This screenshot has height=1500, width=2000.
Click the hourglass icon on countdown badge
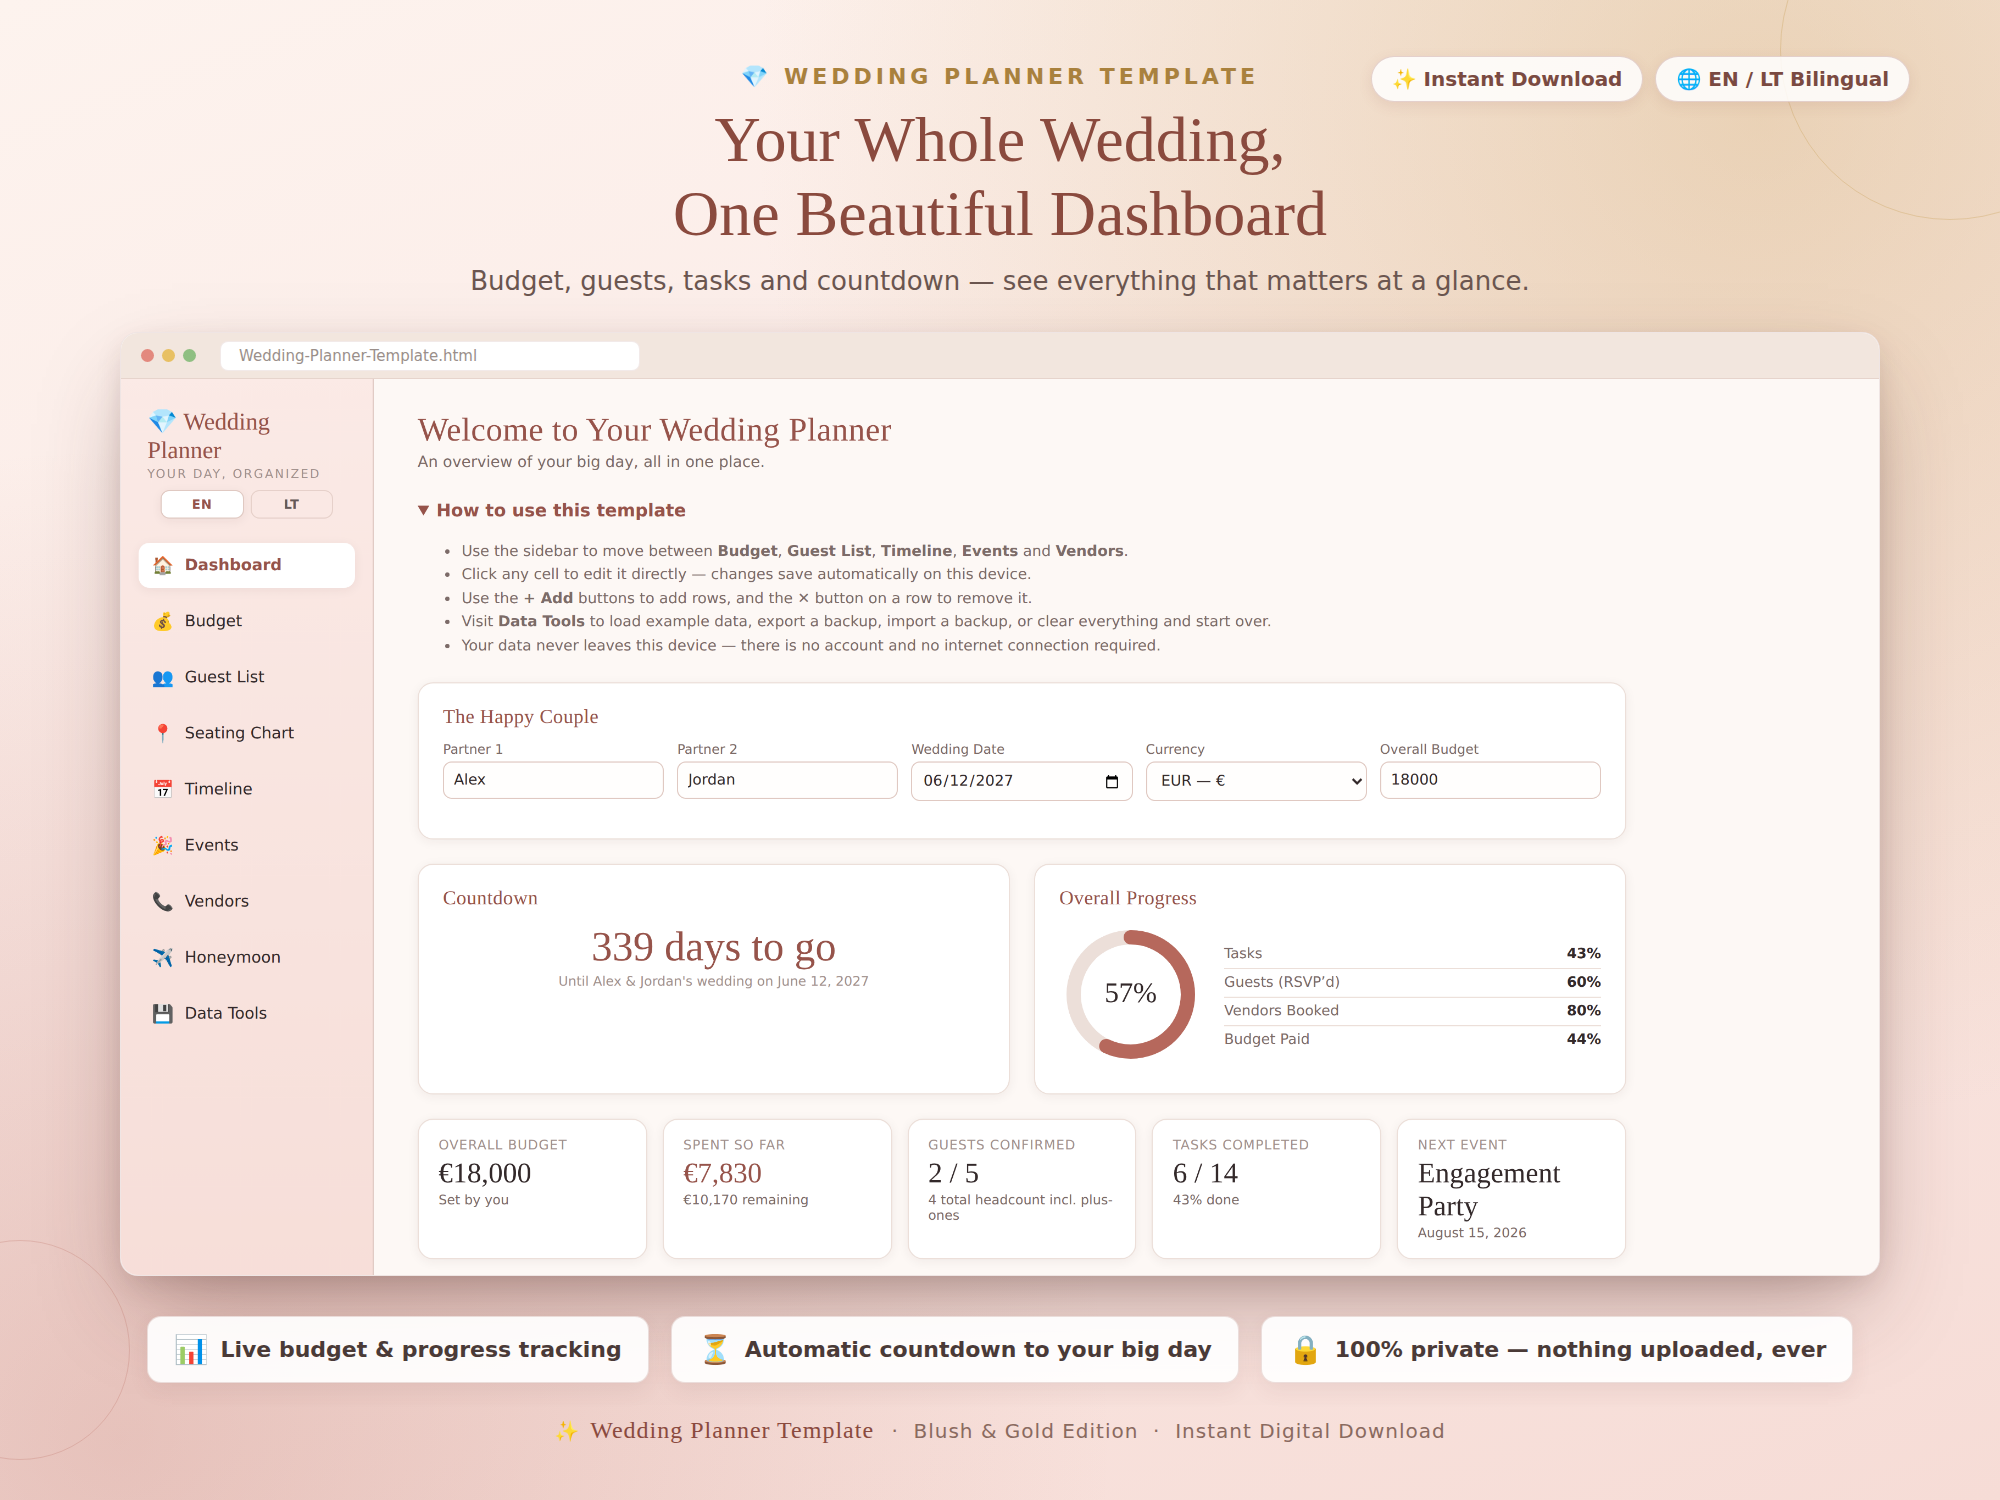[714, 1350]
